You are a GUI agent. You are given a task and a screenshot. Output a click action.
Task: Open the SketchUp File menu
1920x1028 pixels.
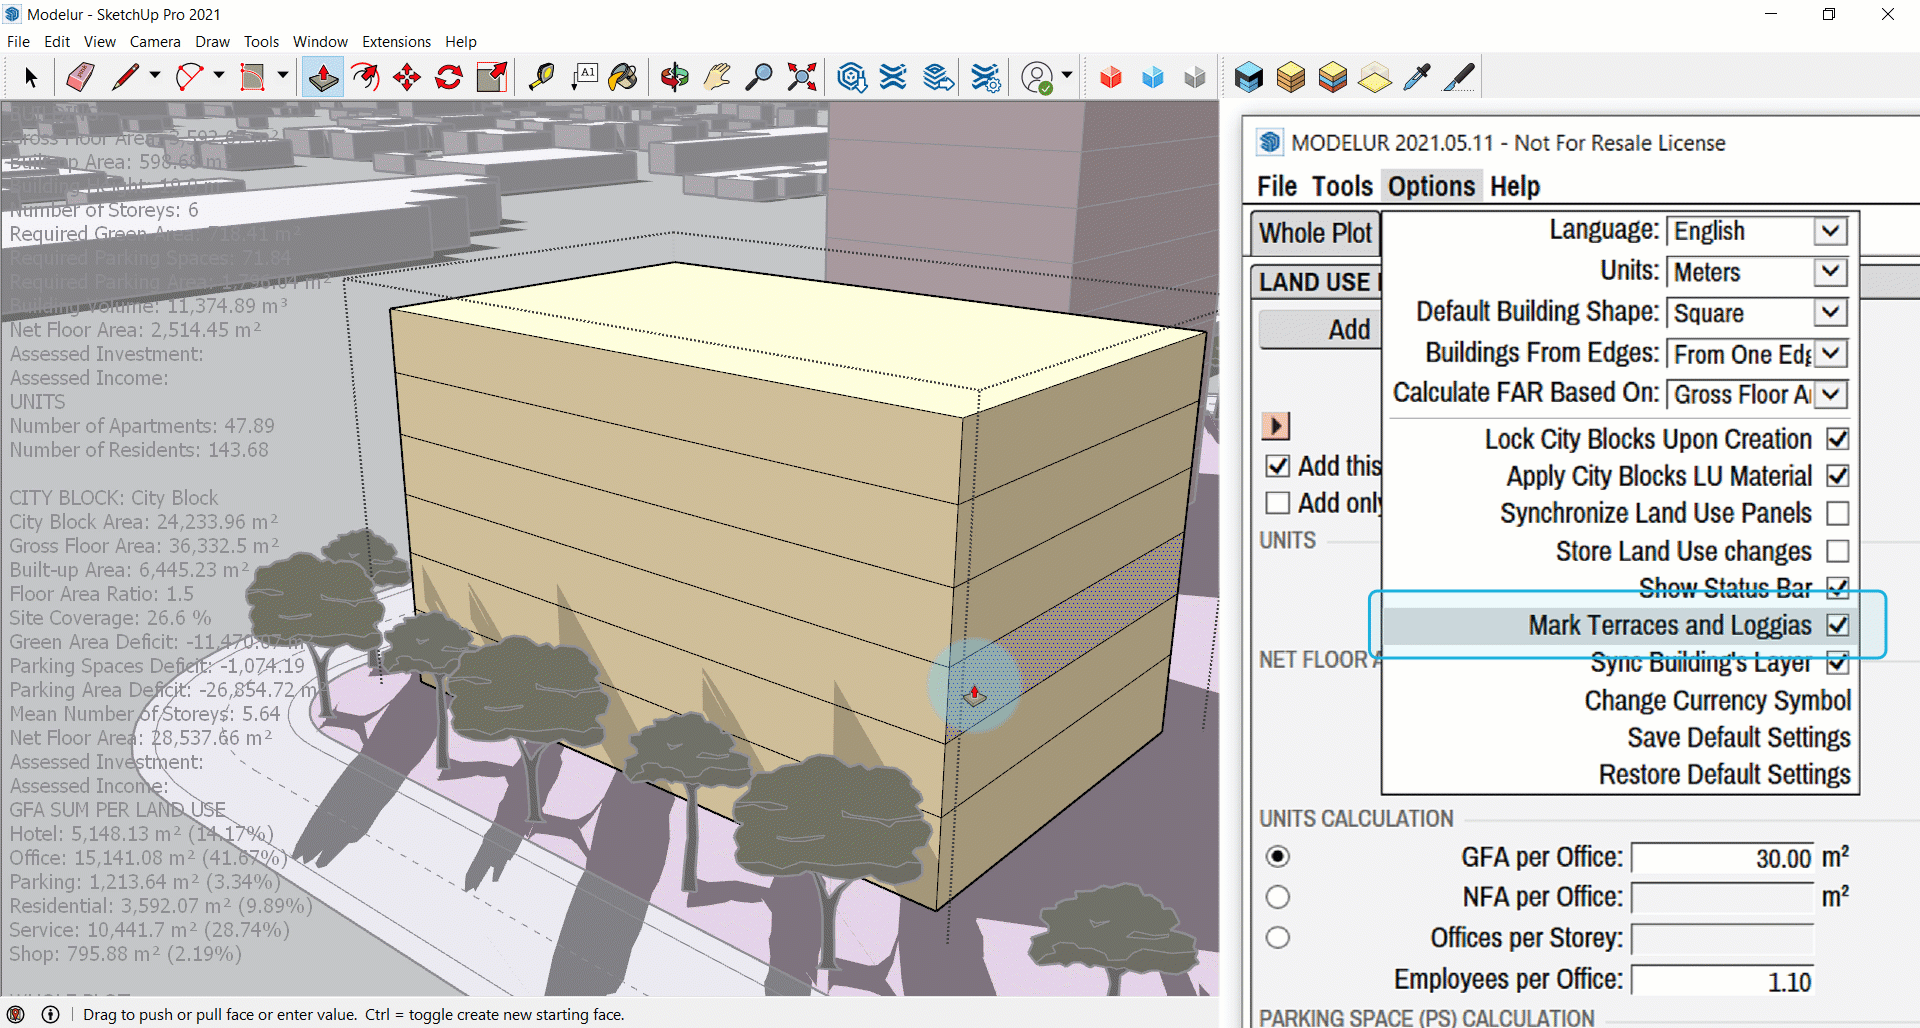pos(18,42)
